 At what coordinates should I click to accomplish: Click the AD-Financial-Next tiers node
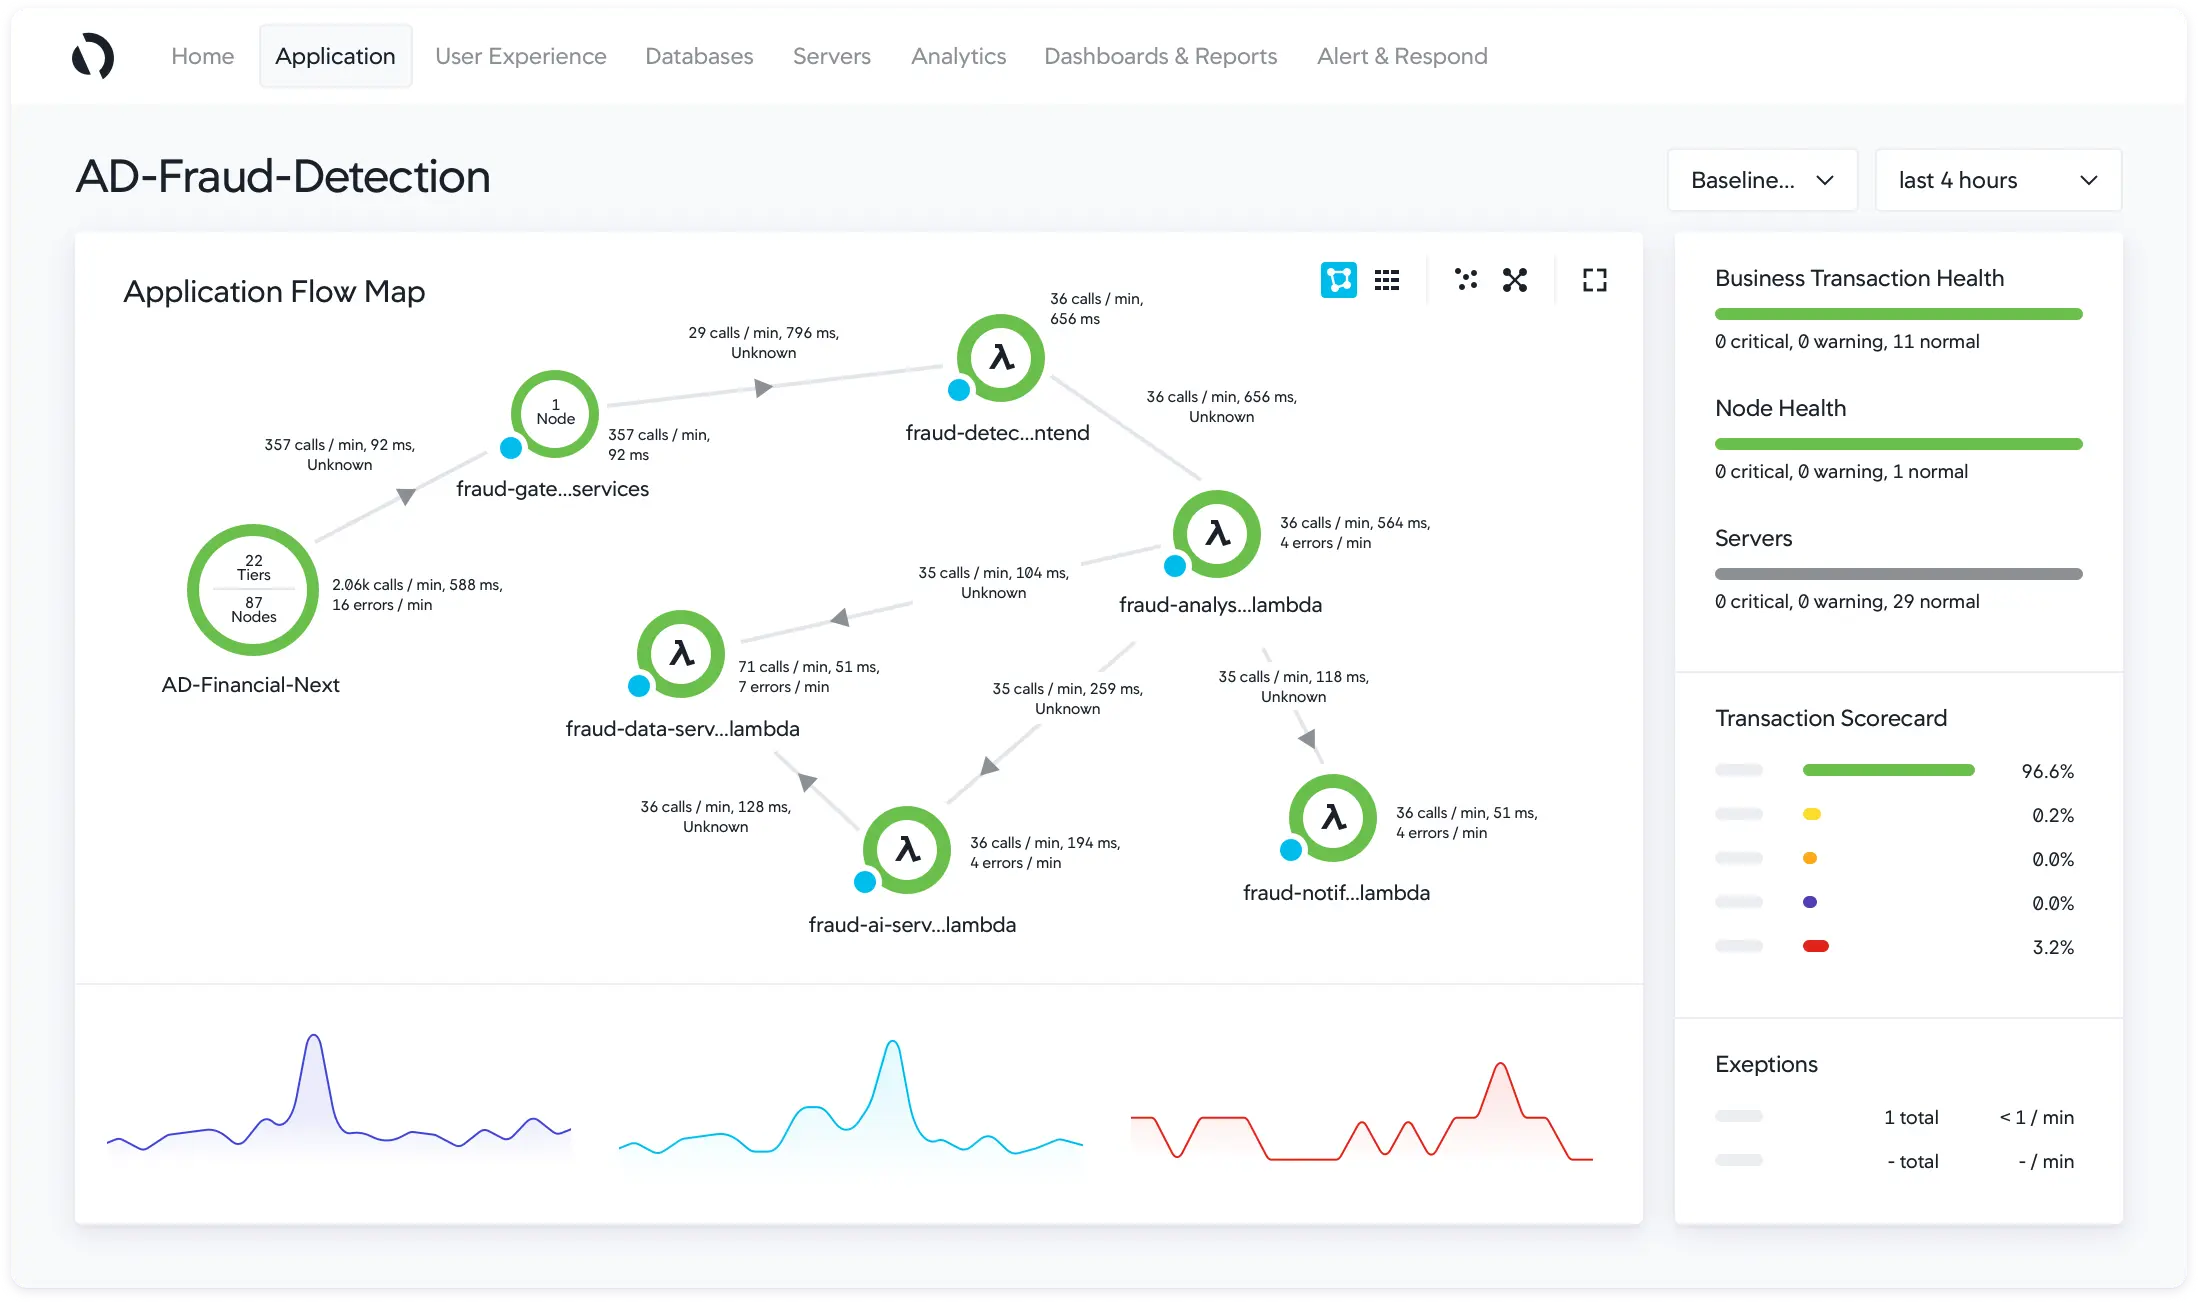click(x=253, y=590)
